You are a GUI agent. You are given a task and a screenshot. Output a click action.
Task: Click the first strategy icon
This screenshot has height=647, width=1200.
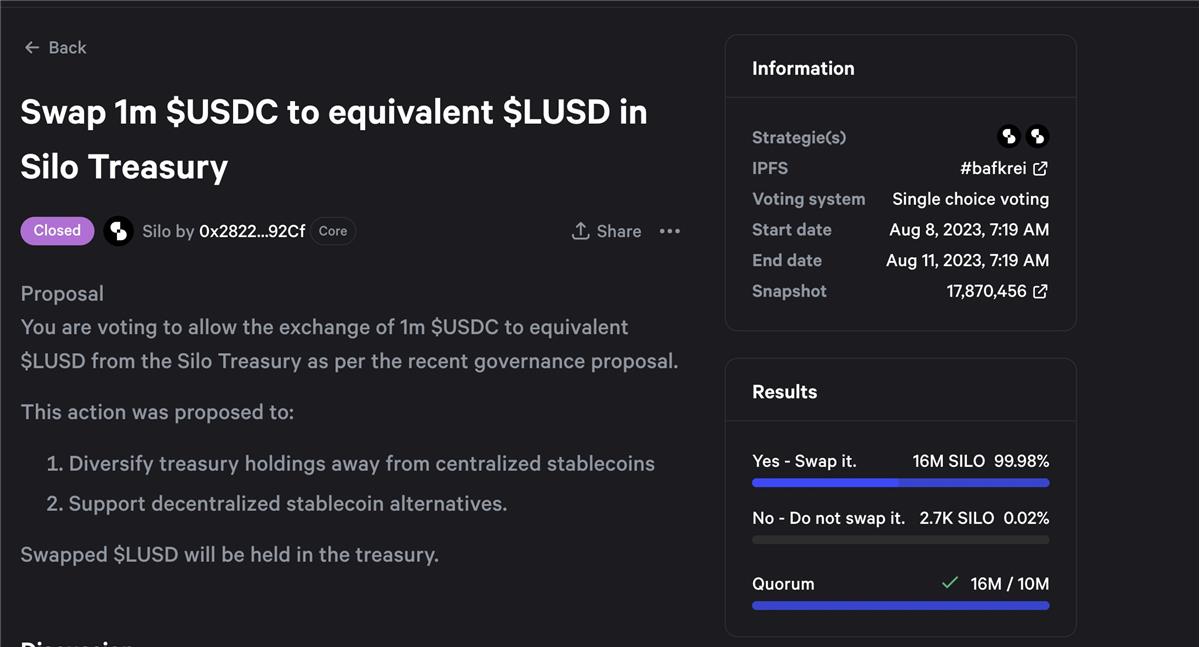(1009, 136)
